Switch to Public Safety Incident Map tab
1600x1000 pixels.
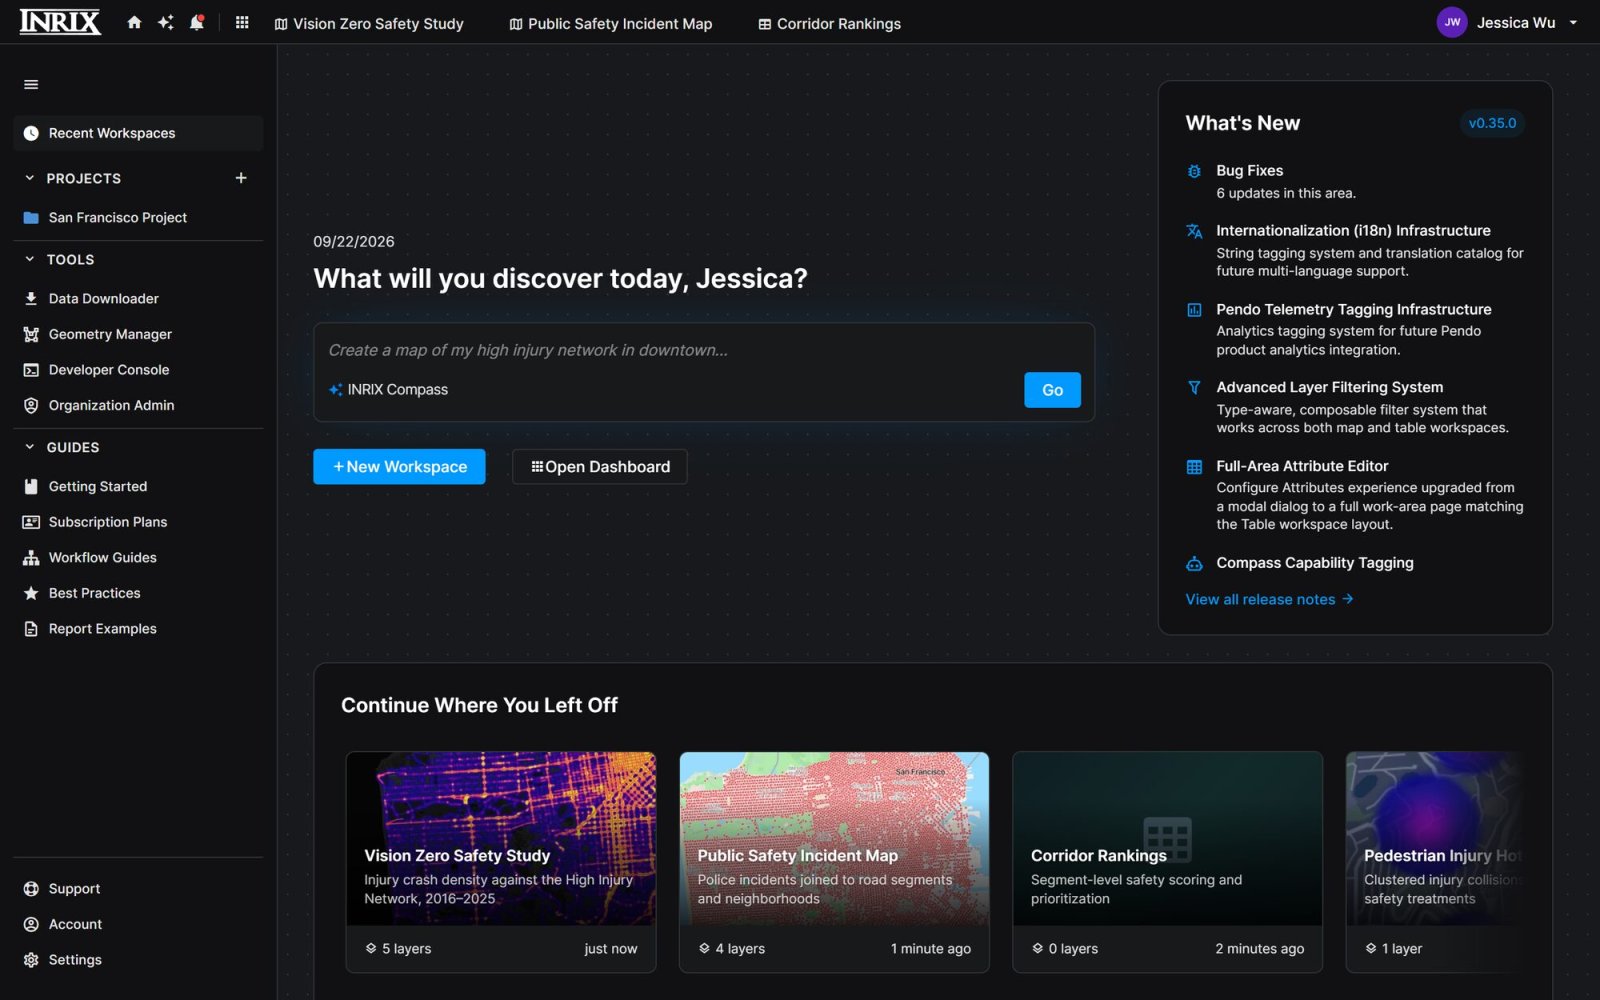tap(610, 23)
